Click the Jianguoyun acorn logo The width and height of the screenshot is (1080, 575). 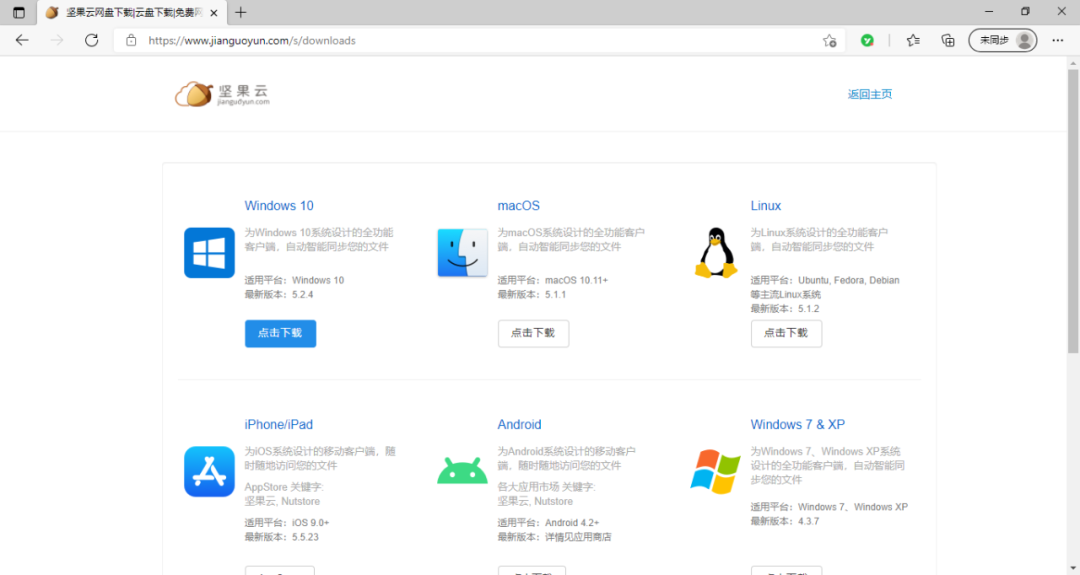222,94
